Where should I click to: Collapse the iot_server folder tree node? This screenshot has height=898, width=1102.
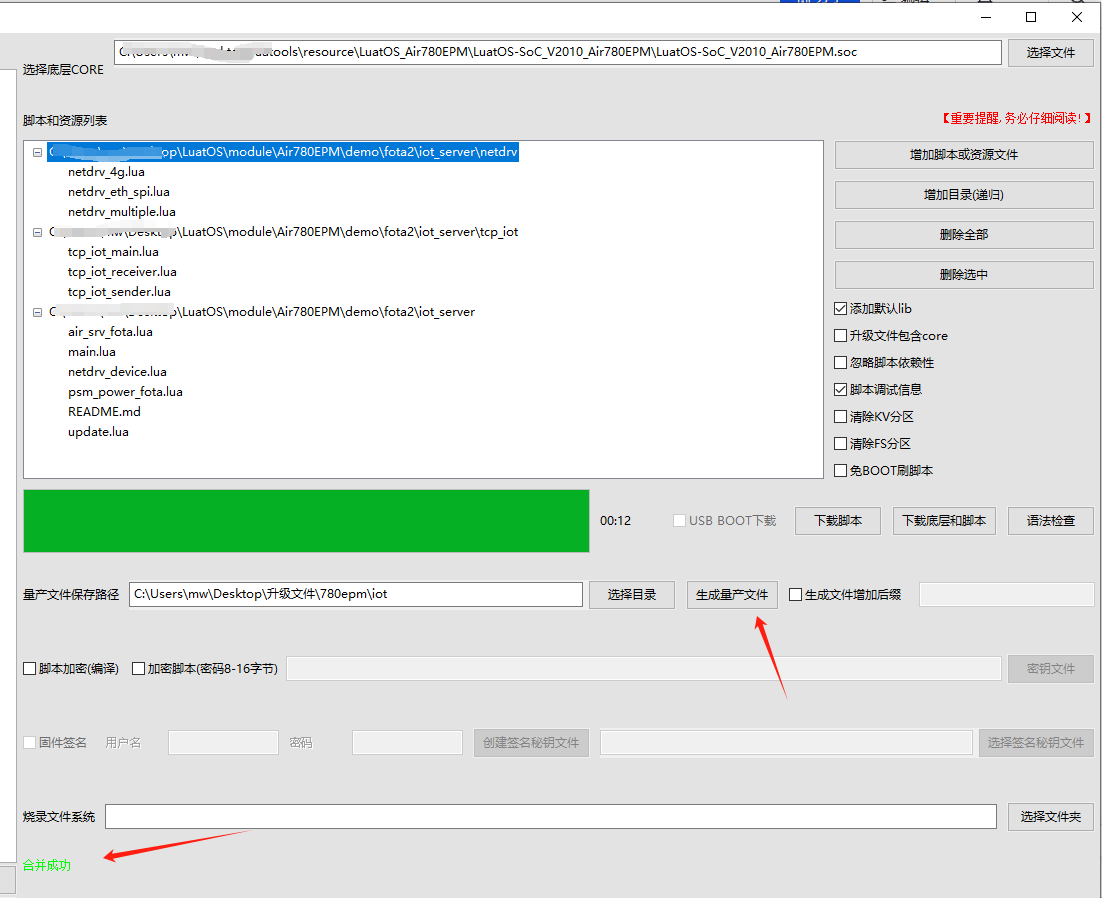(x=38, y=312)
